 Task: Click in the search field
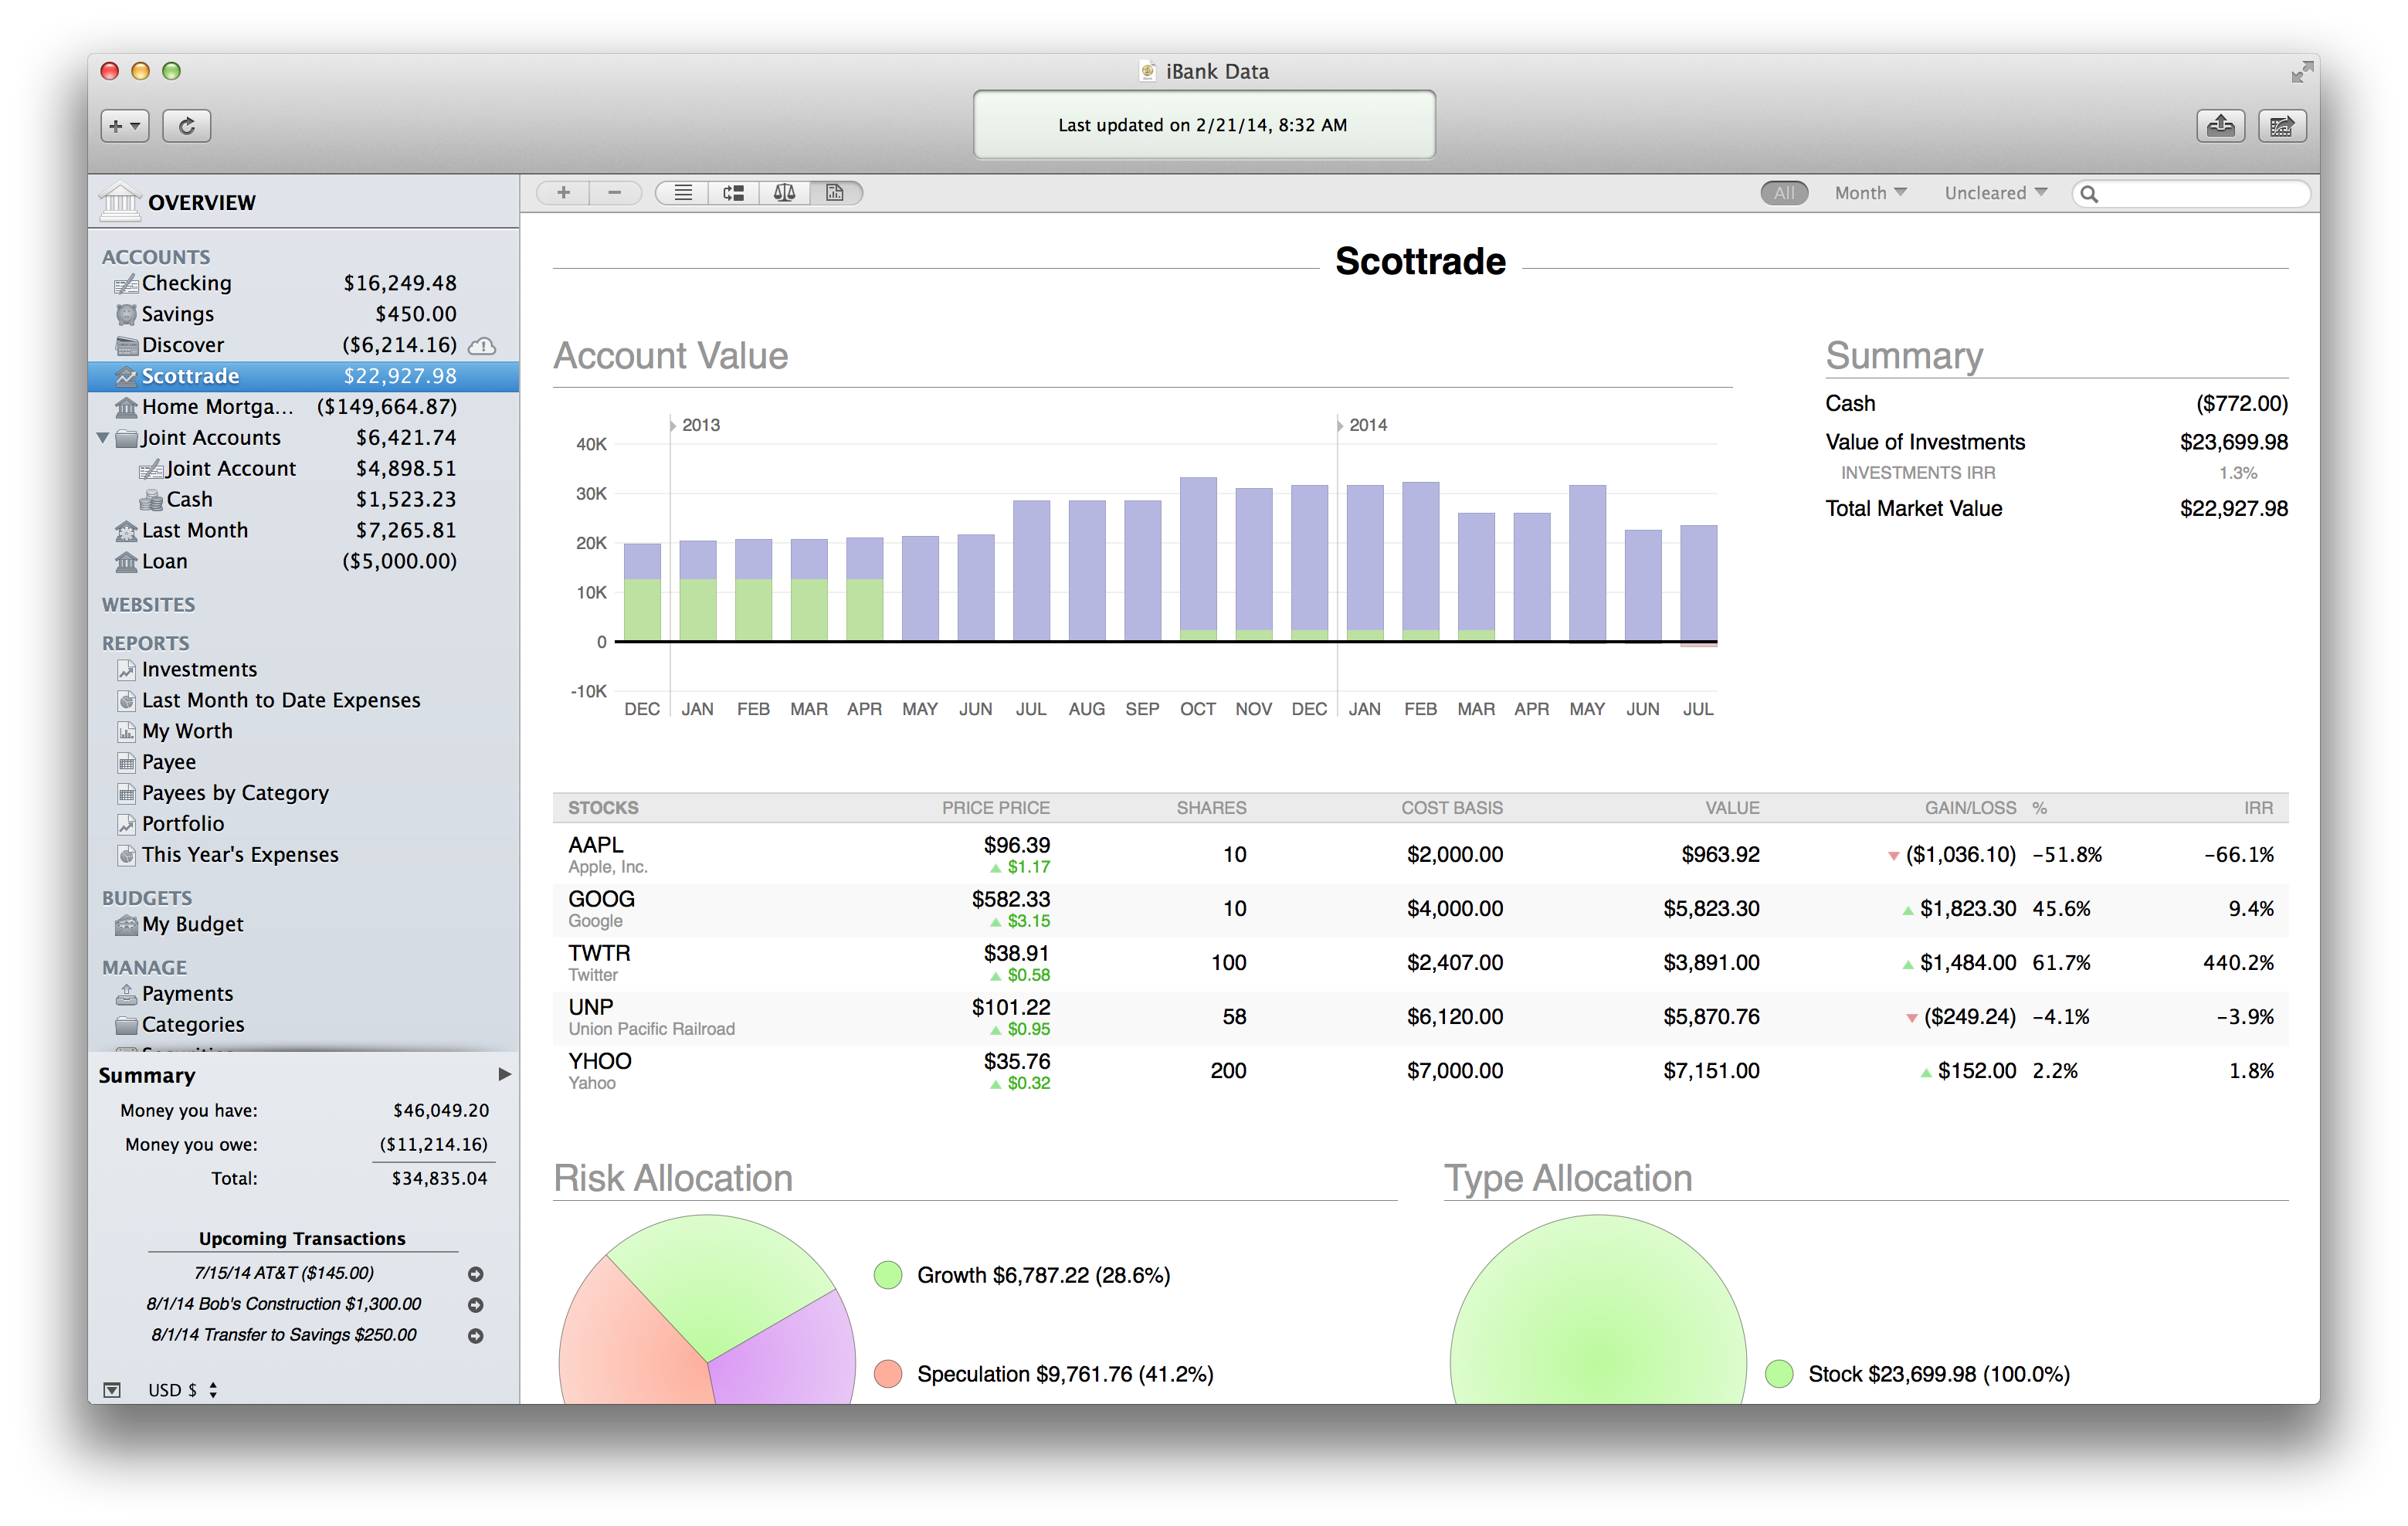point(2200,194)
